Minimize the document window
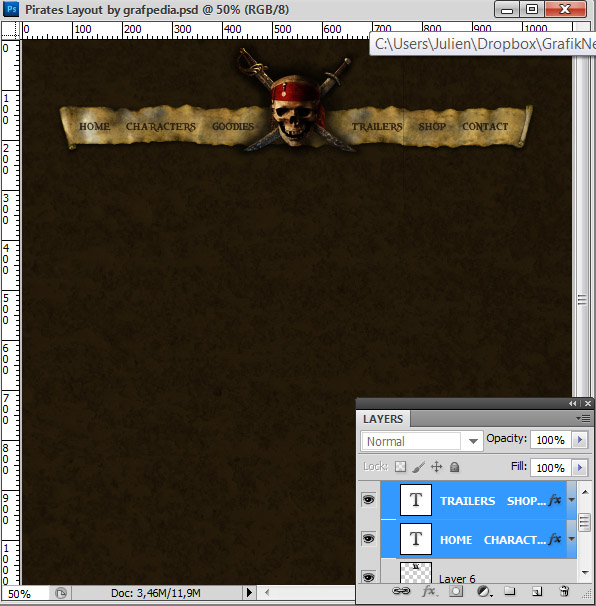 [x=507, y=9]
